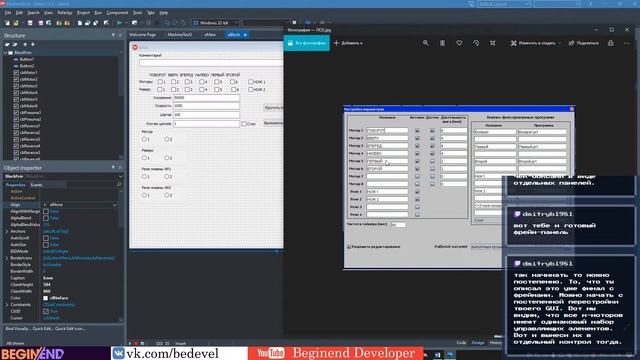
Task: Open the Component menu
Action: [117, 13]
